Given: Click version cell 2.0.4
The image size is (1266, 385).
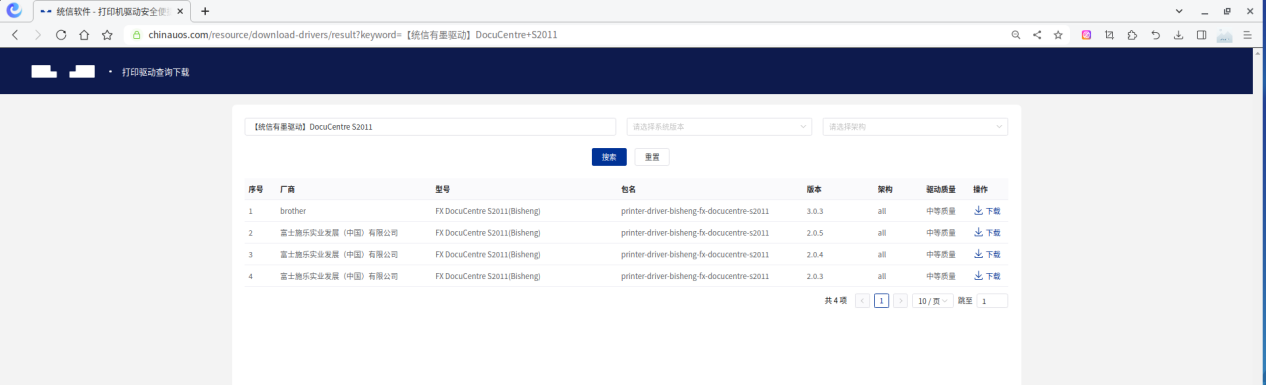Looking at the screenshot, I should (x=816, y=255).
